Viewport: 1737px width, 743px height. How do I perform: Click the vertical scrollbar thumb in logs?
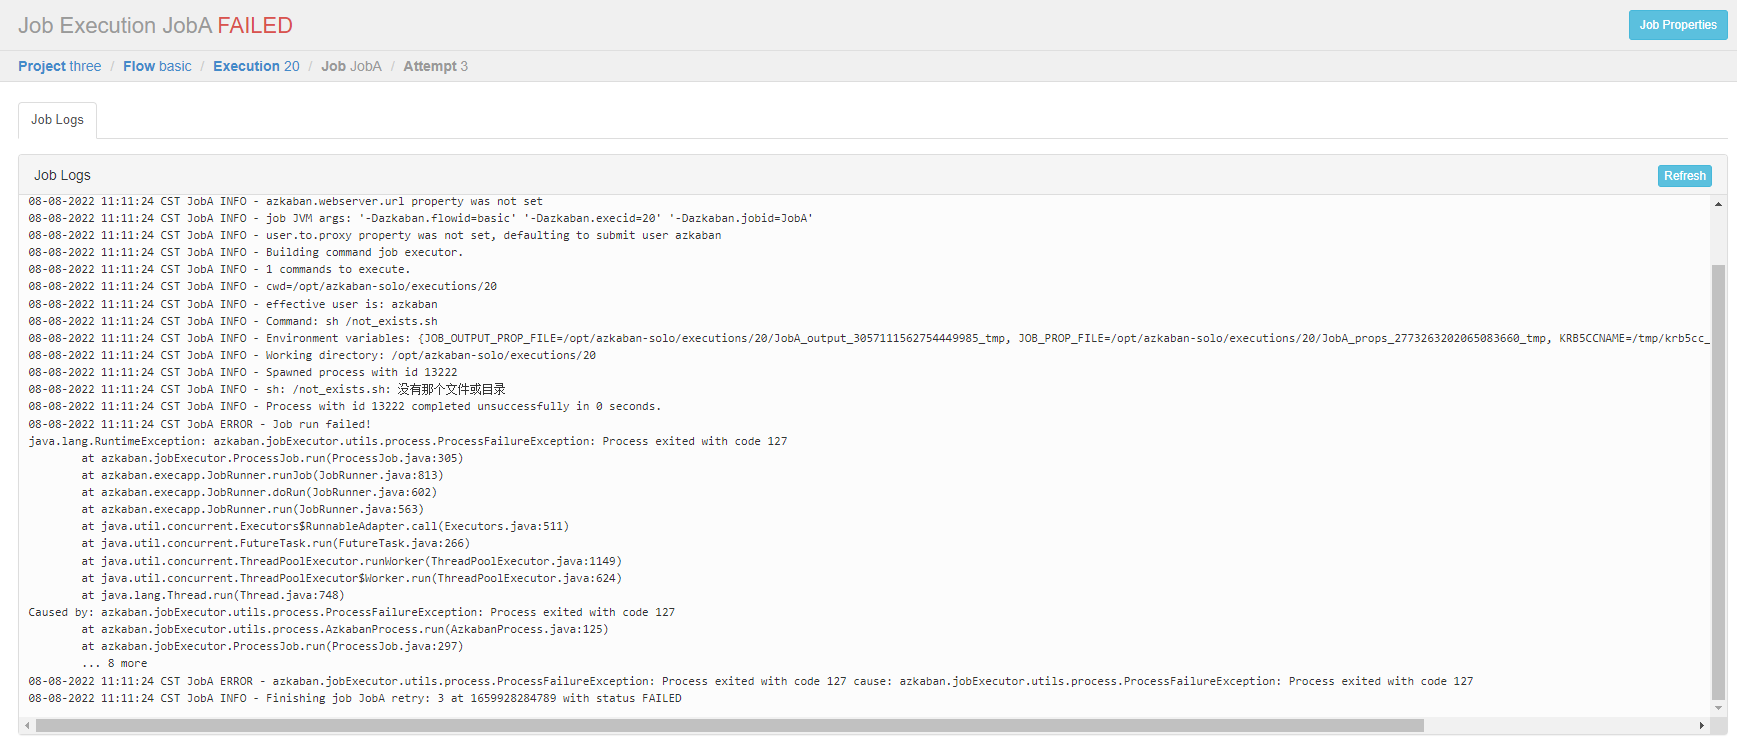1718,482
